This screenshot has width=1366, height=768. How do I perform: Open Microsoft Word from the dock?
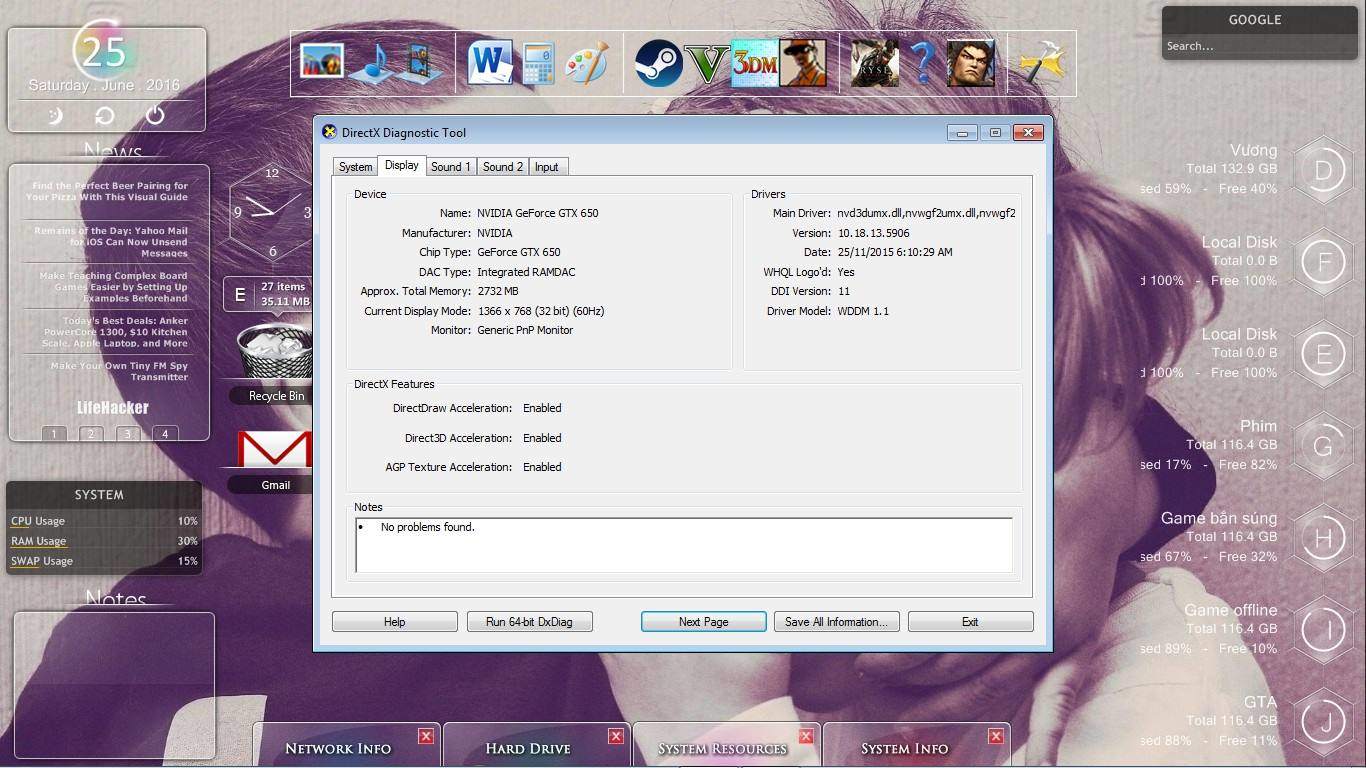click(490, 63)
